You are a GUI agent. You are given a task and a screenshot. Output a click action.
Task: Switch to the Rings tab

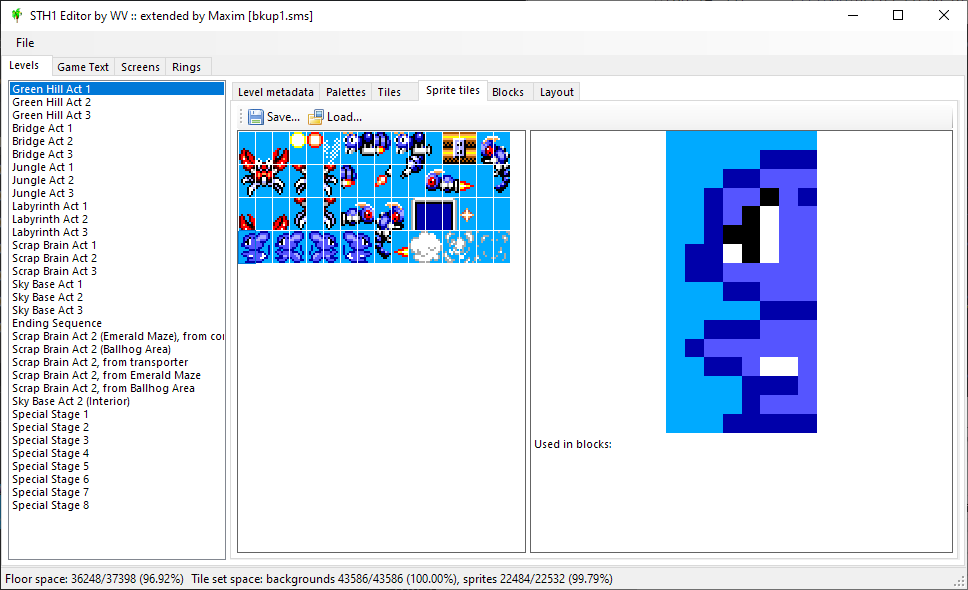[x=186, y=67]
